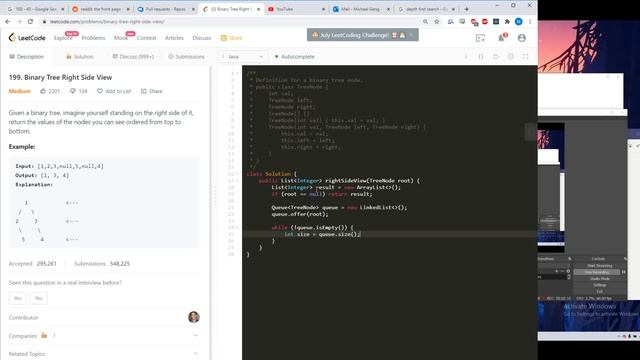Image resolution: width=640 pixels, height=360 pixels.
Task: Open the Mock menu item
Action: 120,38
